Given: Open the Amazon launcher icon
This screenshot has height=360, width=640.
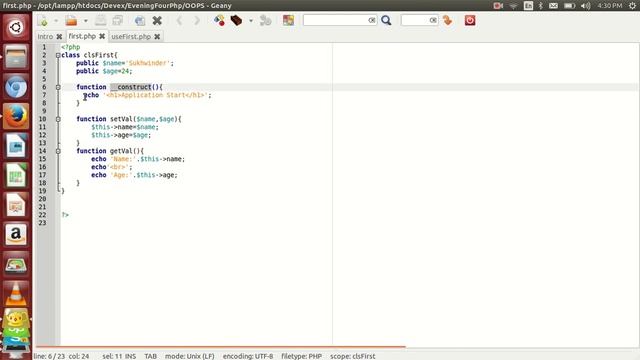Looking at the screenshot, I should [x=16, y=234].
